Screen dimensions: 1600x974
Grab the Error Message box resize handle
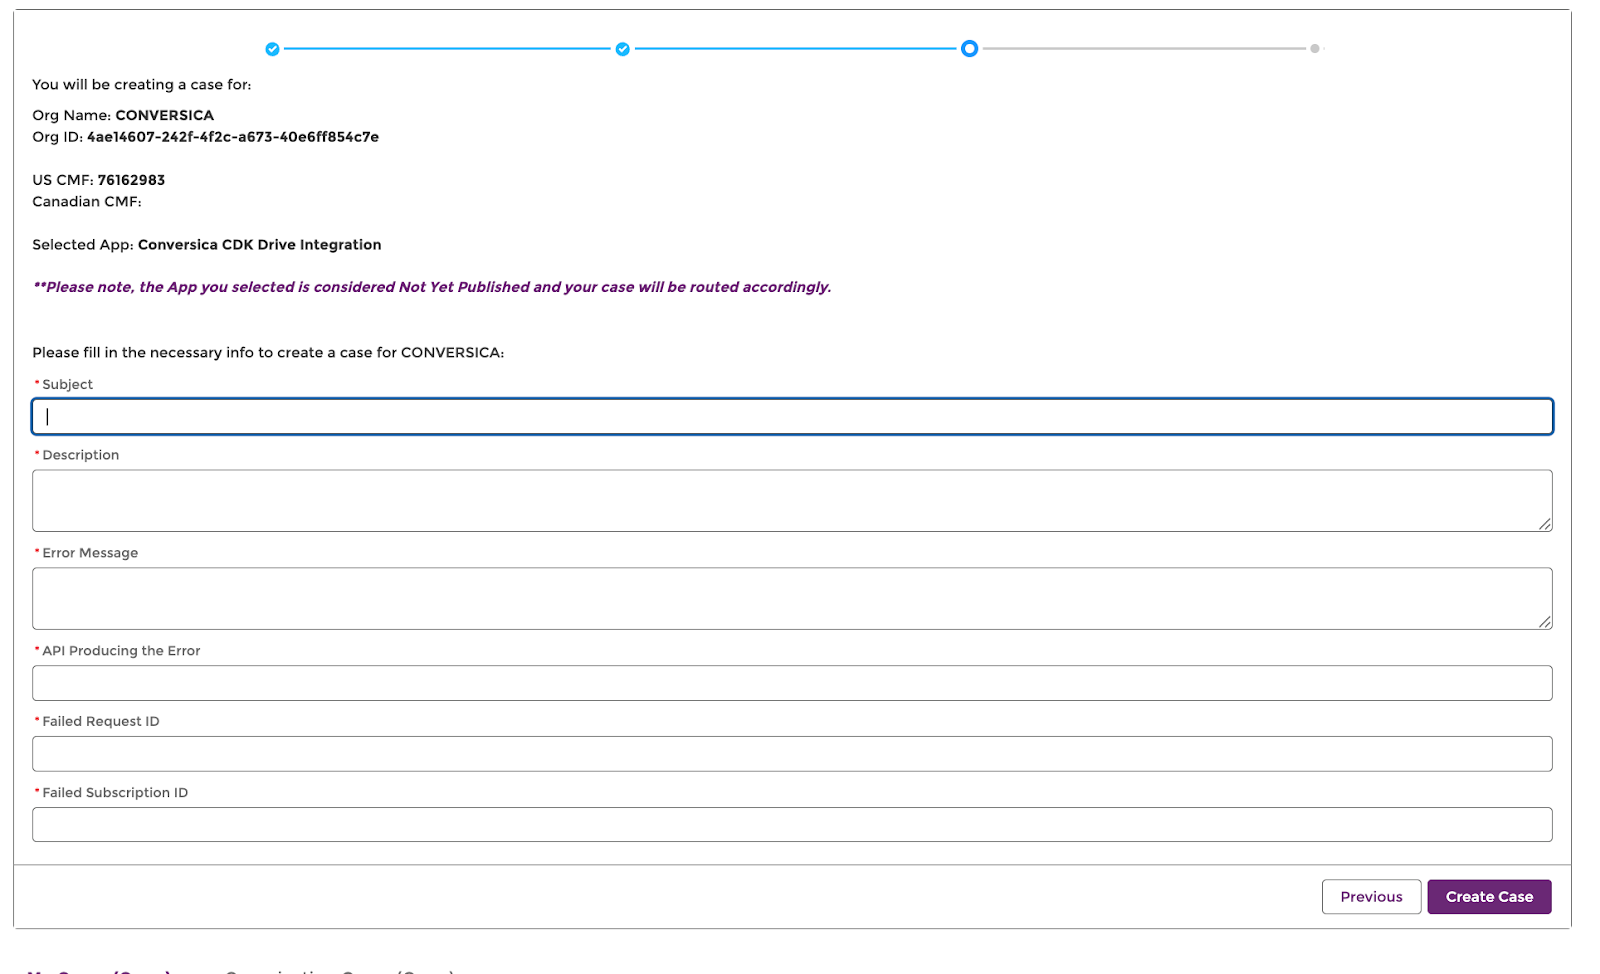tap(1544, 622)
